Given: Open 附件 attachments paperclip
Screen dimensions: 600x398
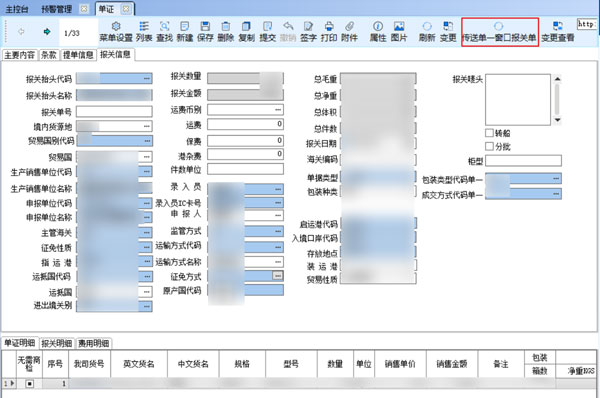Looking at the screenshot, I should point(349,31).
